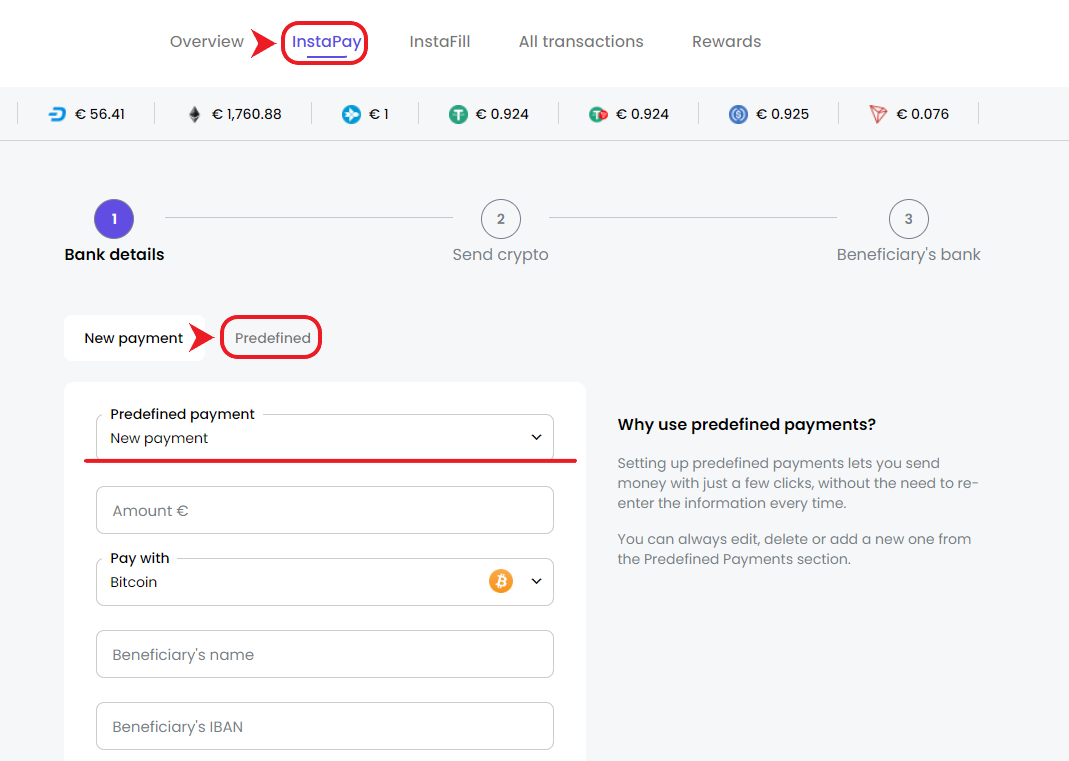Click the blue coin icon priced € 1

pos(351,114)
